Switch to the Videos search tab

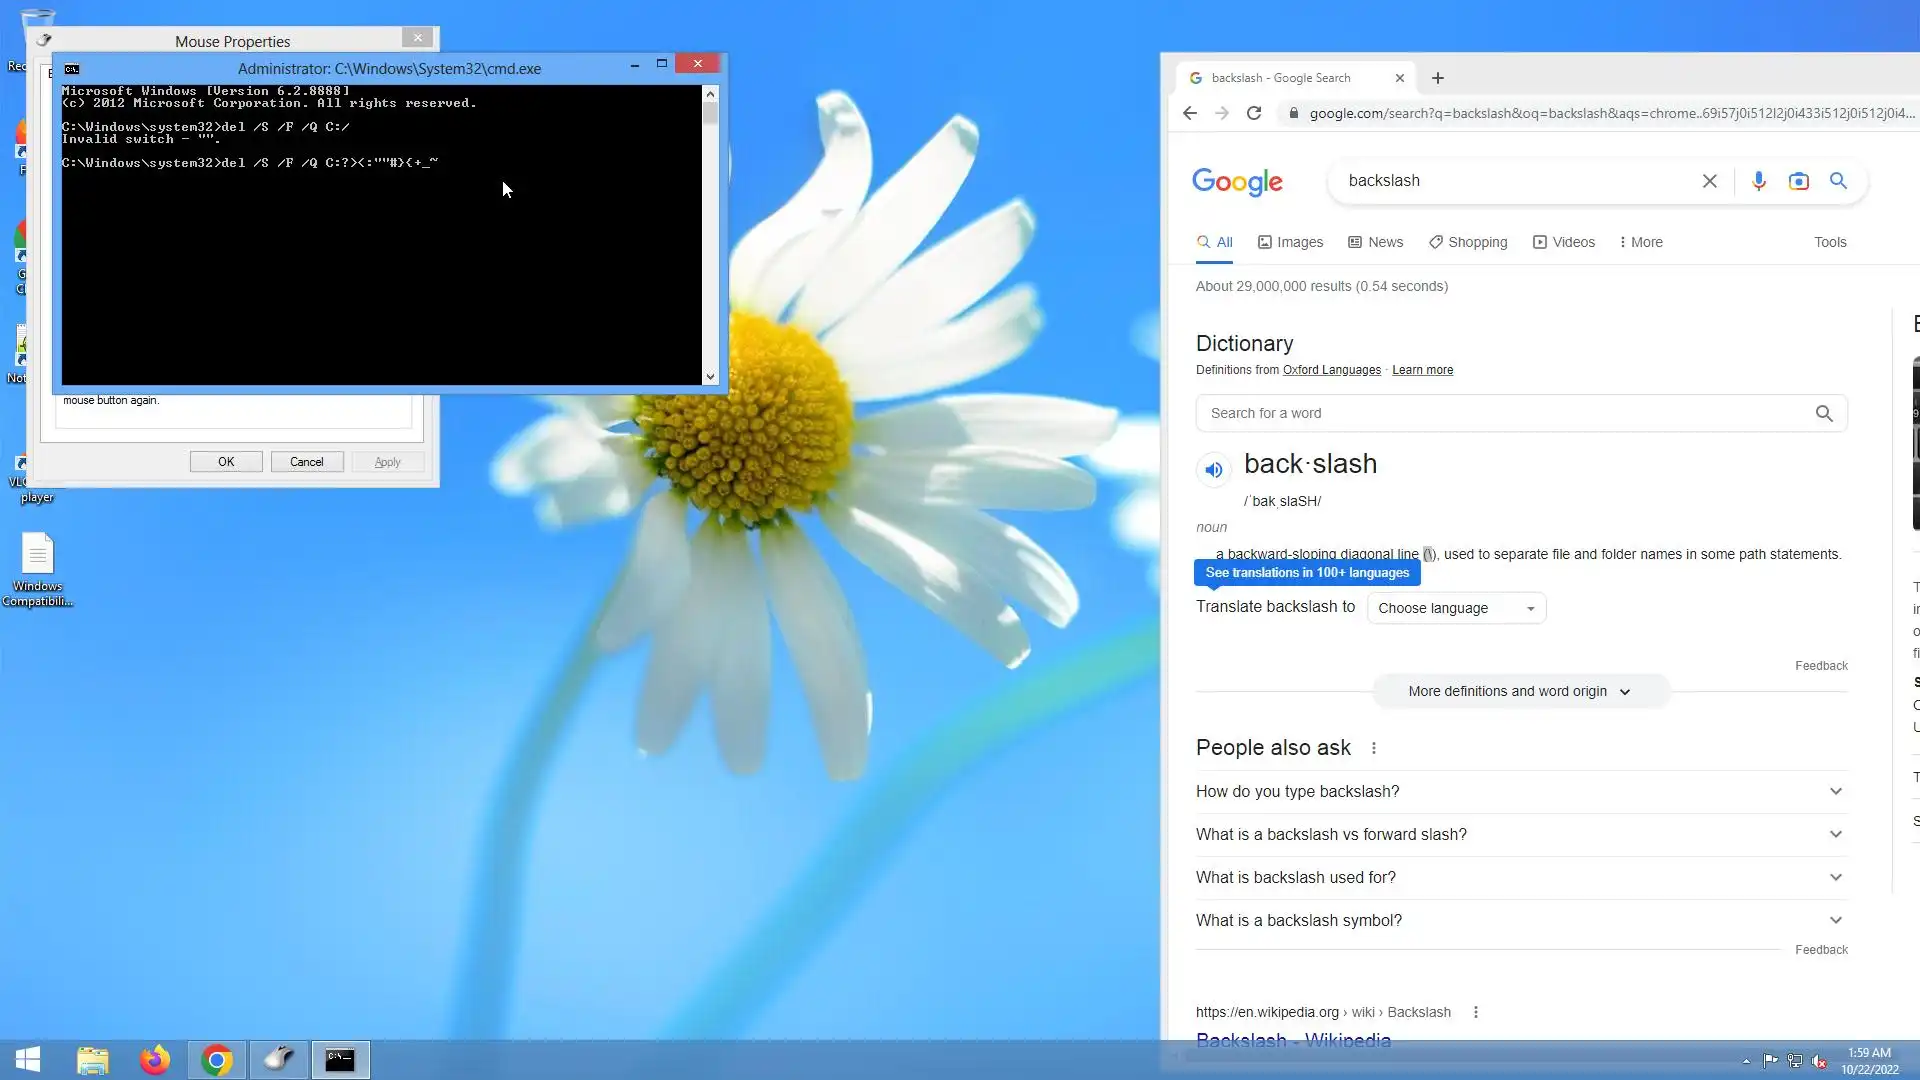(x=1564, y=242)
